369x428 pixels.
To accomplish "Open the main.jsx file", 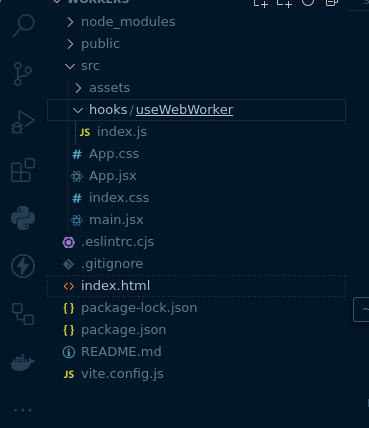I will (x=196, y=220).
